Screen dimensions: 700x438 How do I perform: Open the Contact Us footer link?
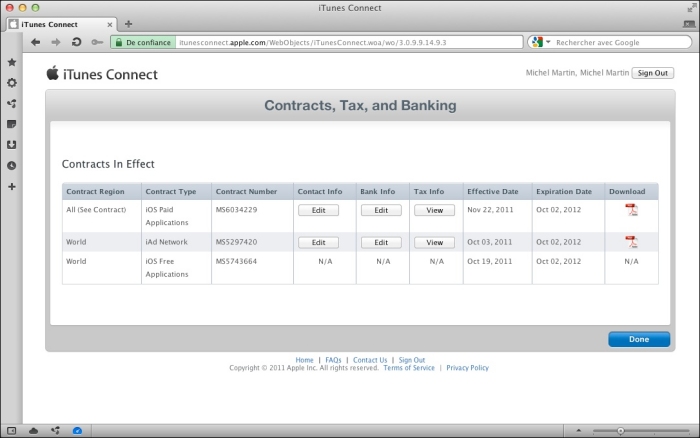(370, 360)
